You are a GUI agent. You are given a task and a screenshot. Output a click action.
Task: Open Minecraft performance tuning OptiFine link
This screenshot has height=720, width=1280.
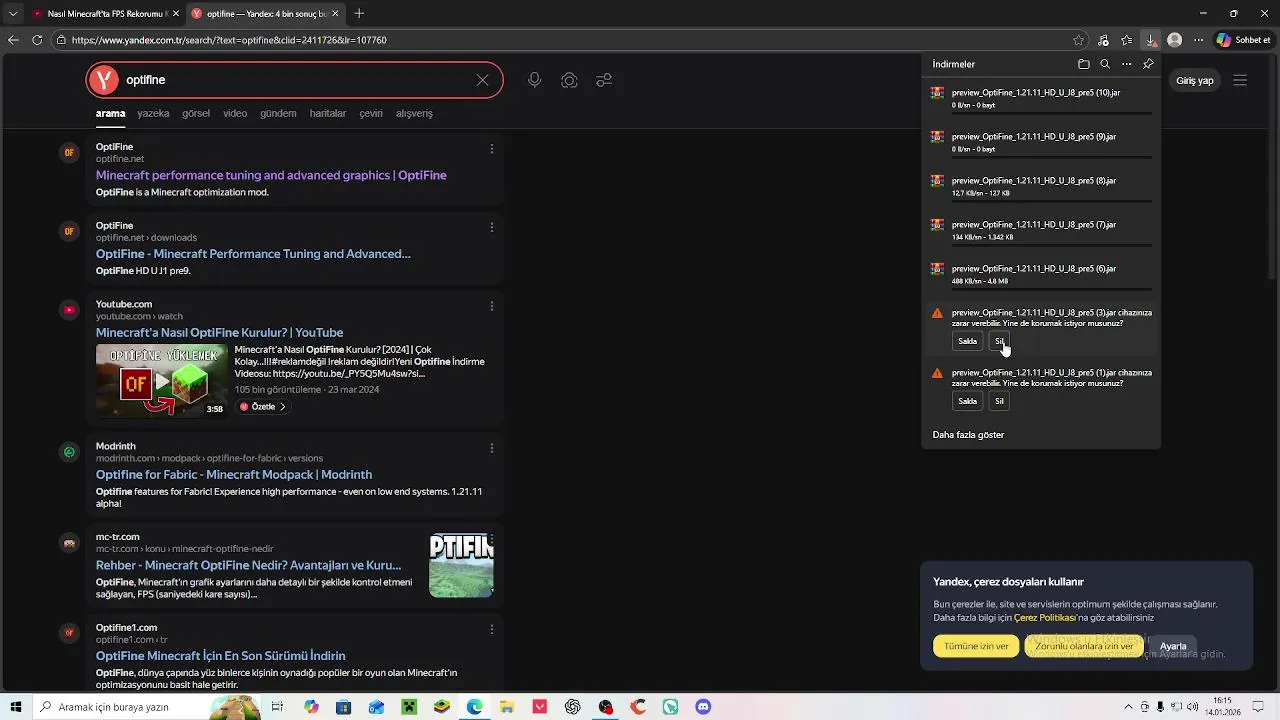[x=271, y=175]
